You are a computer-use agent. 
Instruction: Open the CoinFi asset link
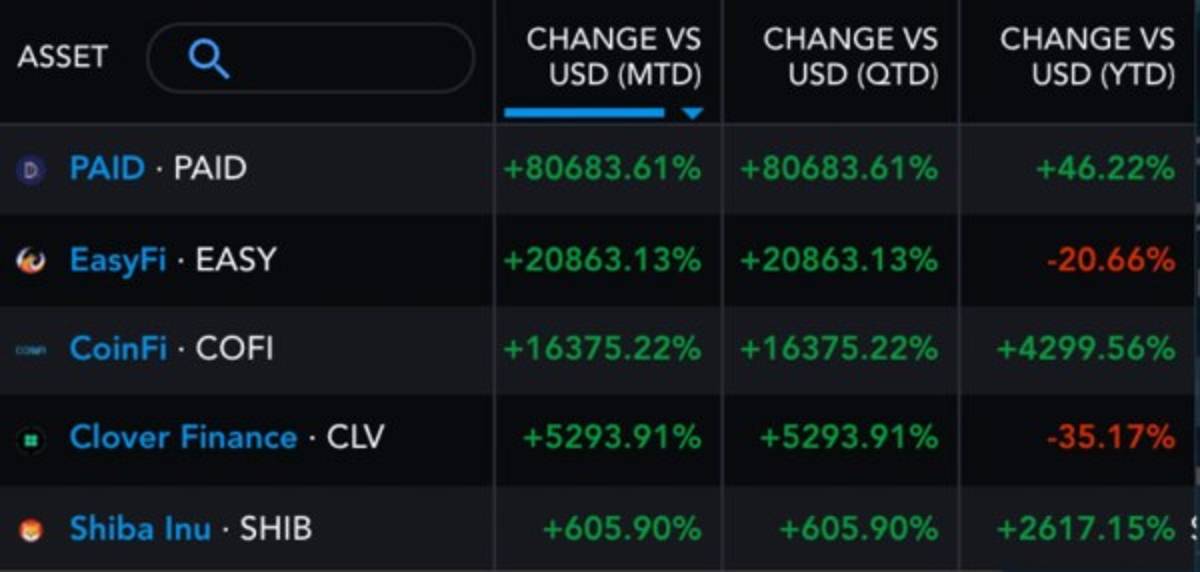118,348
